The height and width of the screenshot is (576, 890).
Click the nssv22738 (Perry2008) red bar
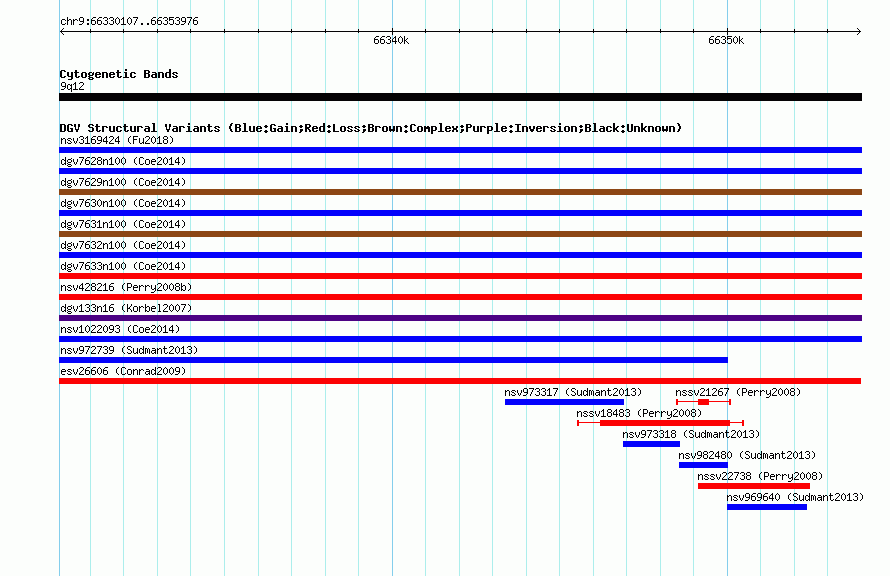click(754, 486)
